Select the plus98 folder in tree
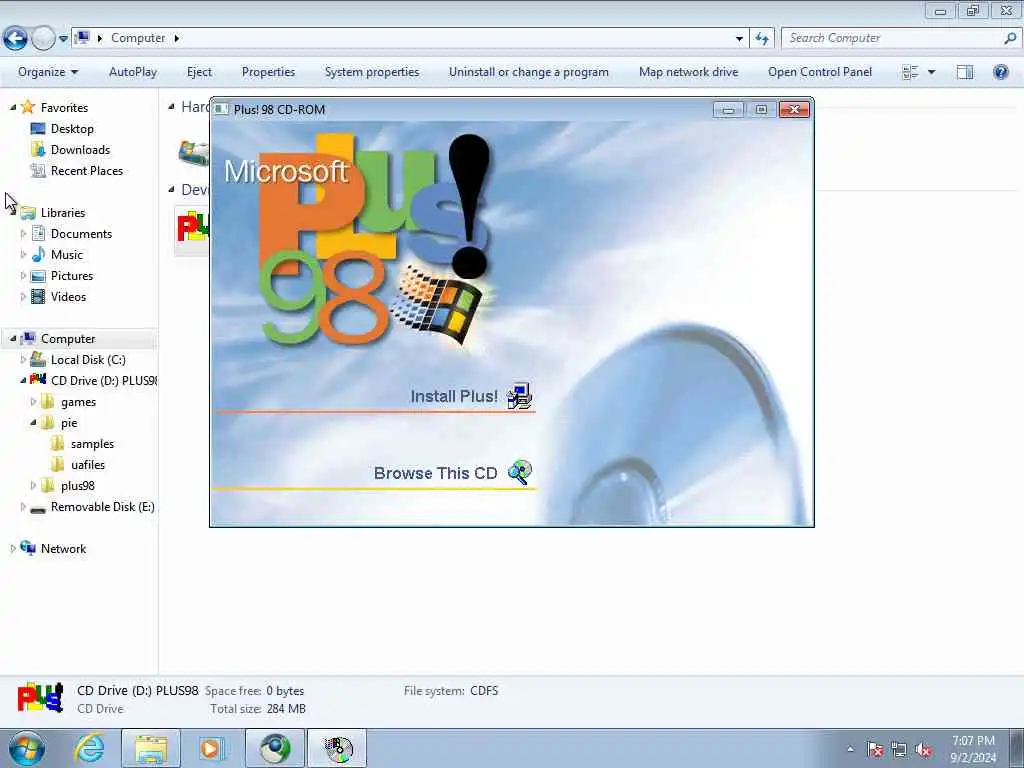Screen dimensions: 1024x768 [78, 486]
